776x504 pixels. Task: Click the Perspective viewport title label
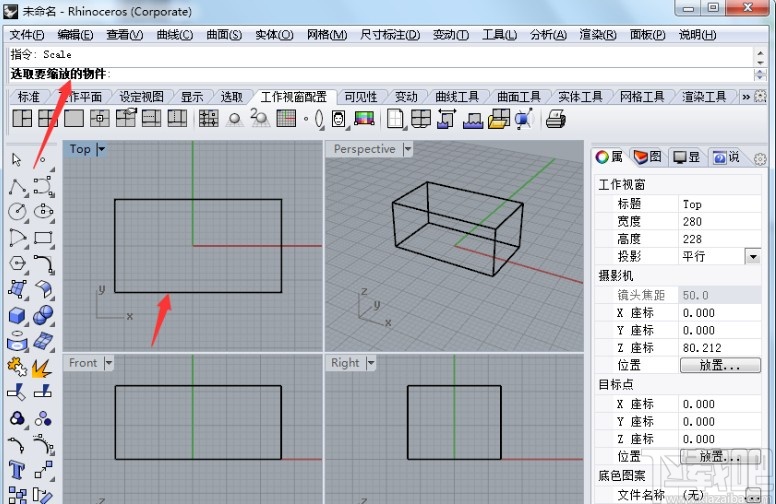(x=364, y=149)
